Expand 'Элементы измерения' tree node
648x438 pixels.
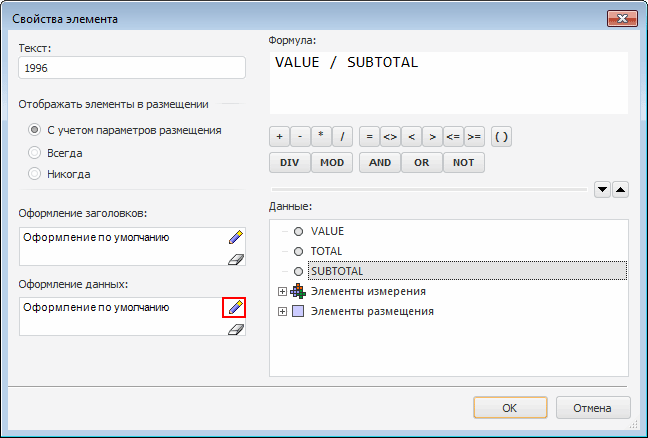point(283,291)
